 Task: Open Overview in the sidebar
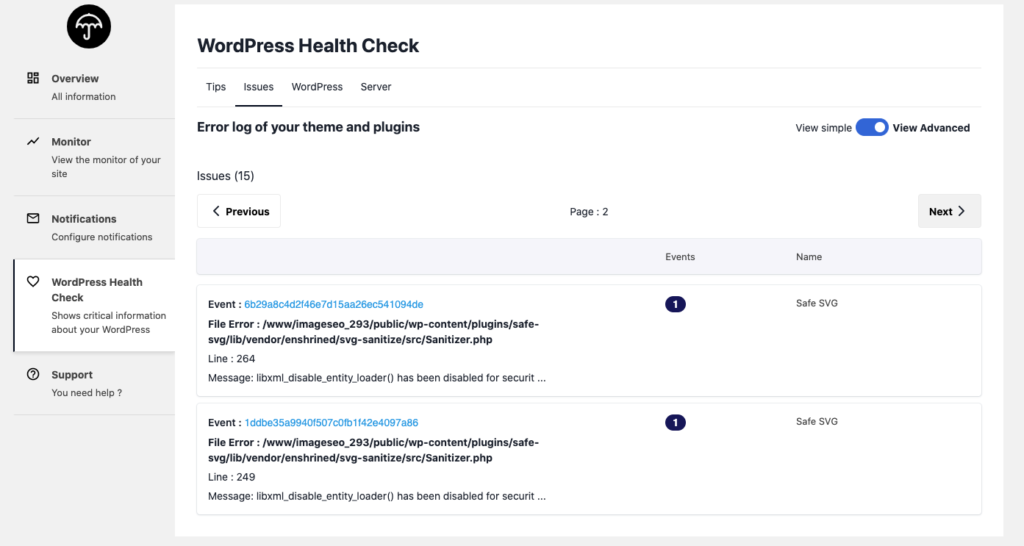point(94,87)
